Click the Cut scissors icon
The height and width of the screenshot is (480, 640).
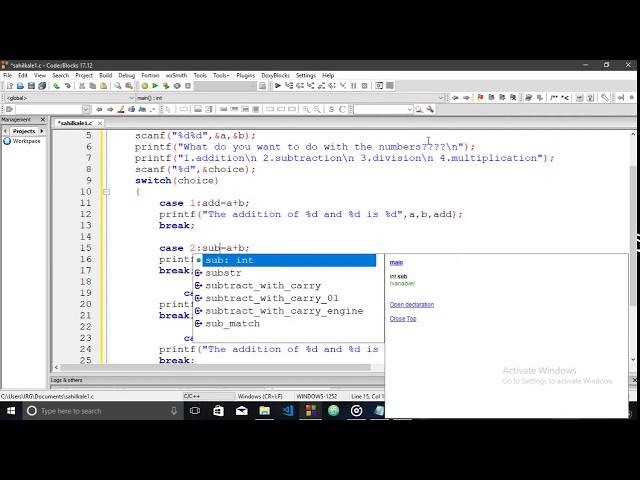pyautogui.click(x=82, y=86)
